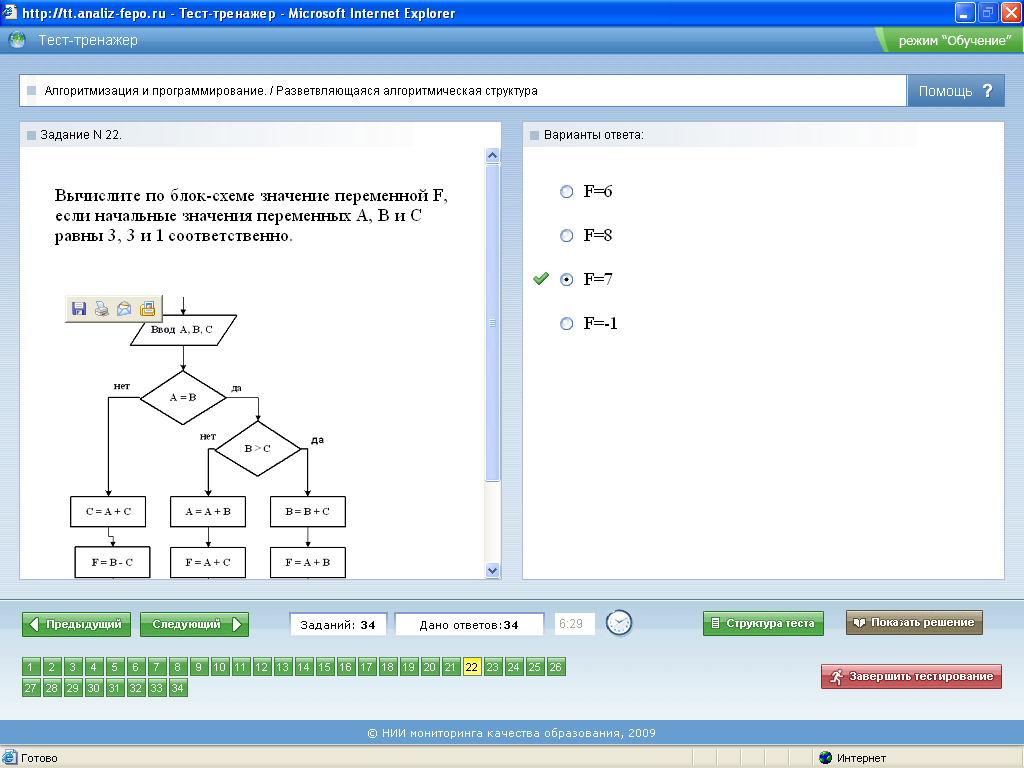Viewport: 1024px width, 768px height.
Task: Select the highlighted question 22 button
Action: tap(472, 667)
